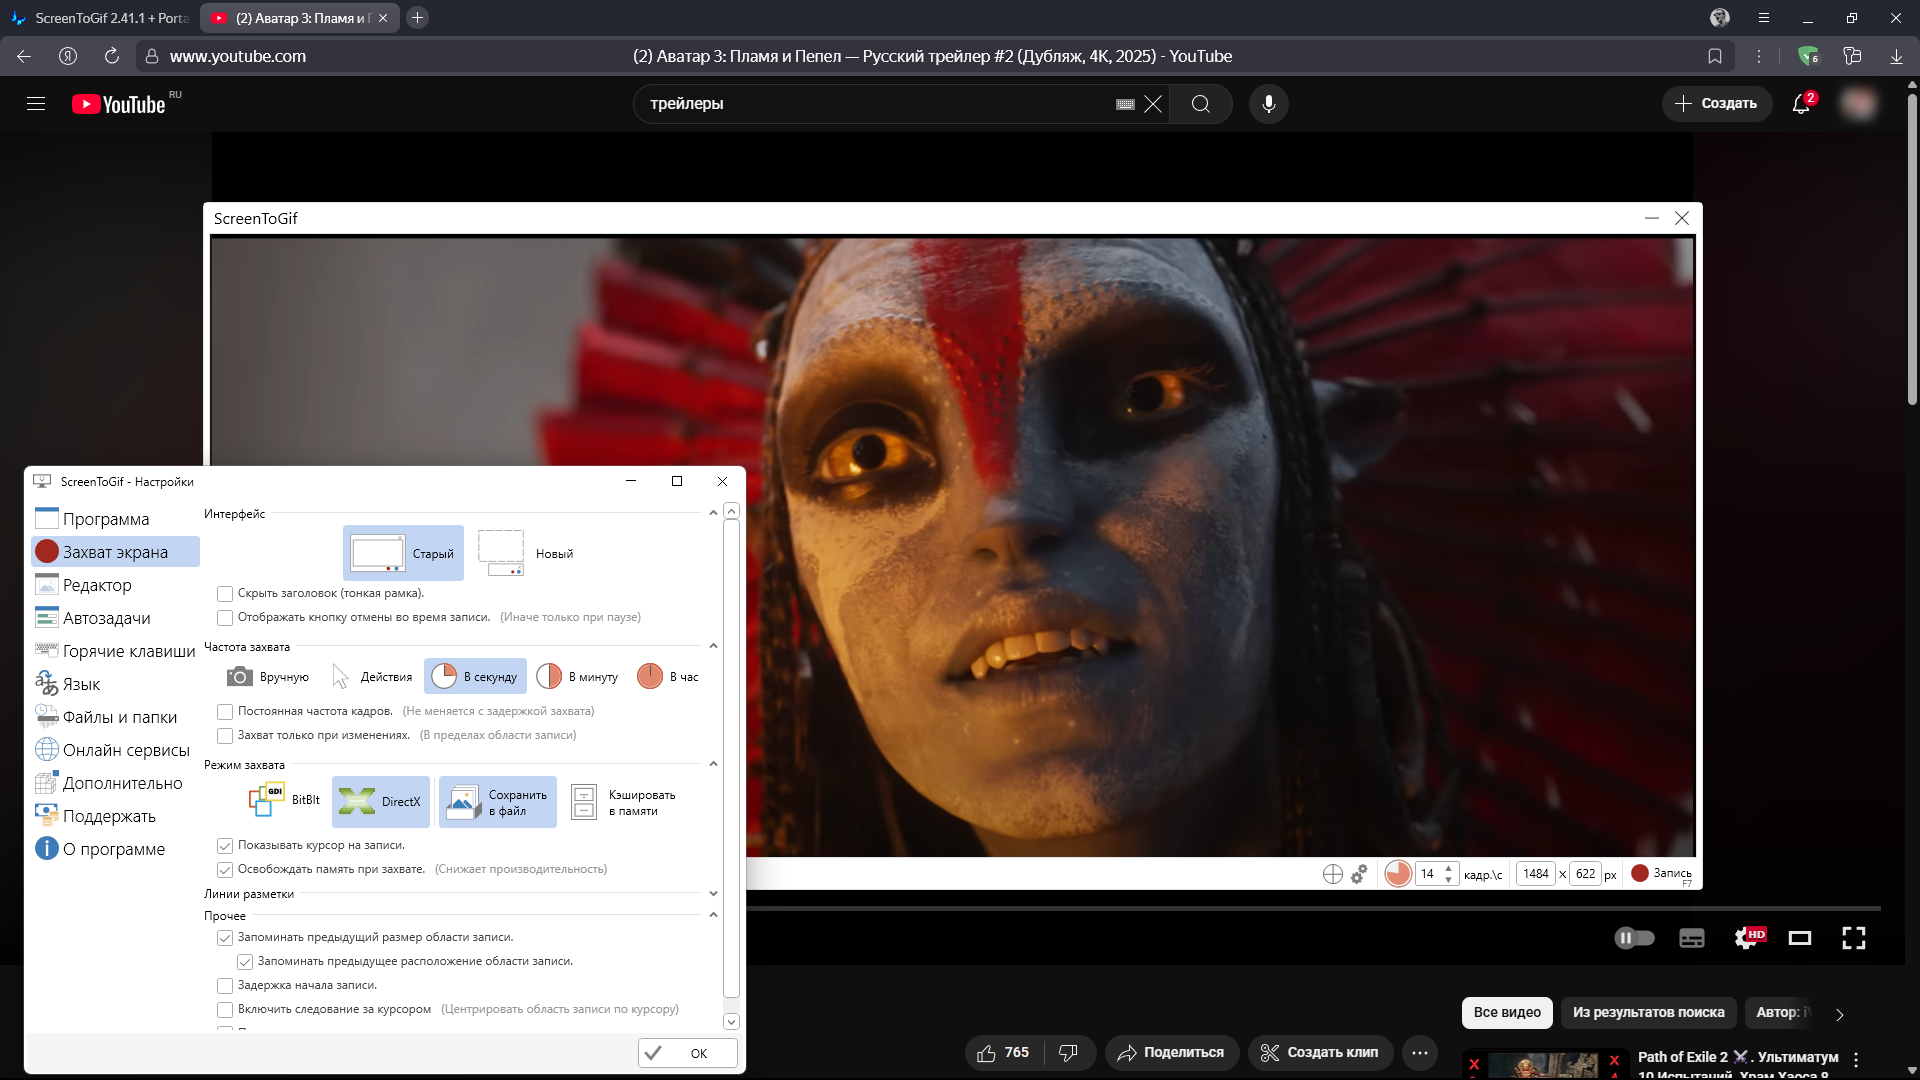Increase the frames per second stepper
Screen dimensions: 1920x1080
pyautogui.click(x=1448, y=868)
